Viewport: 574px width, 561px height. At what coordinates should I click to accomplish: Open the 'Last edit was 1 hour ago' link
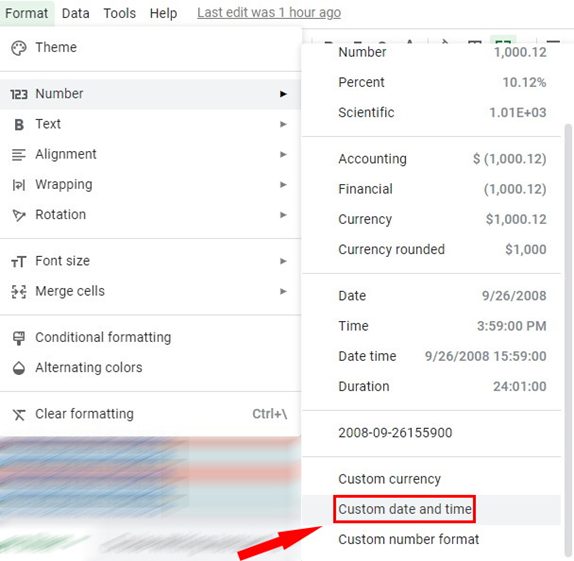(x=269, y=12)
